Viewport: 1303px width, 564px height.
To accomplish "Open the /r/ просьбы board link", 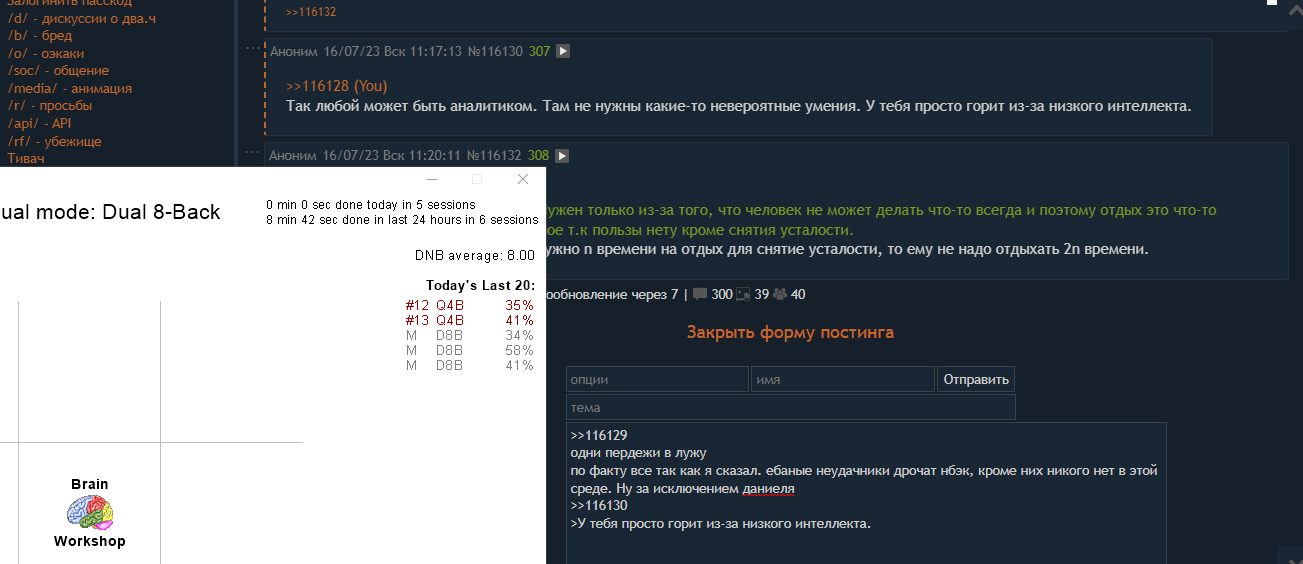I will 49,105.
